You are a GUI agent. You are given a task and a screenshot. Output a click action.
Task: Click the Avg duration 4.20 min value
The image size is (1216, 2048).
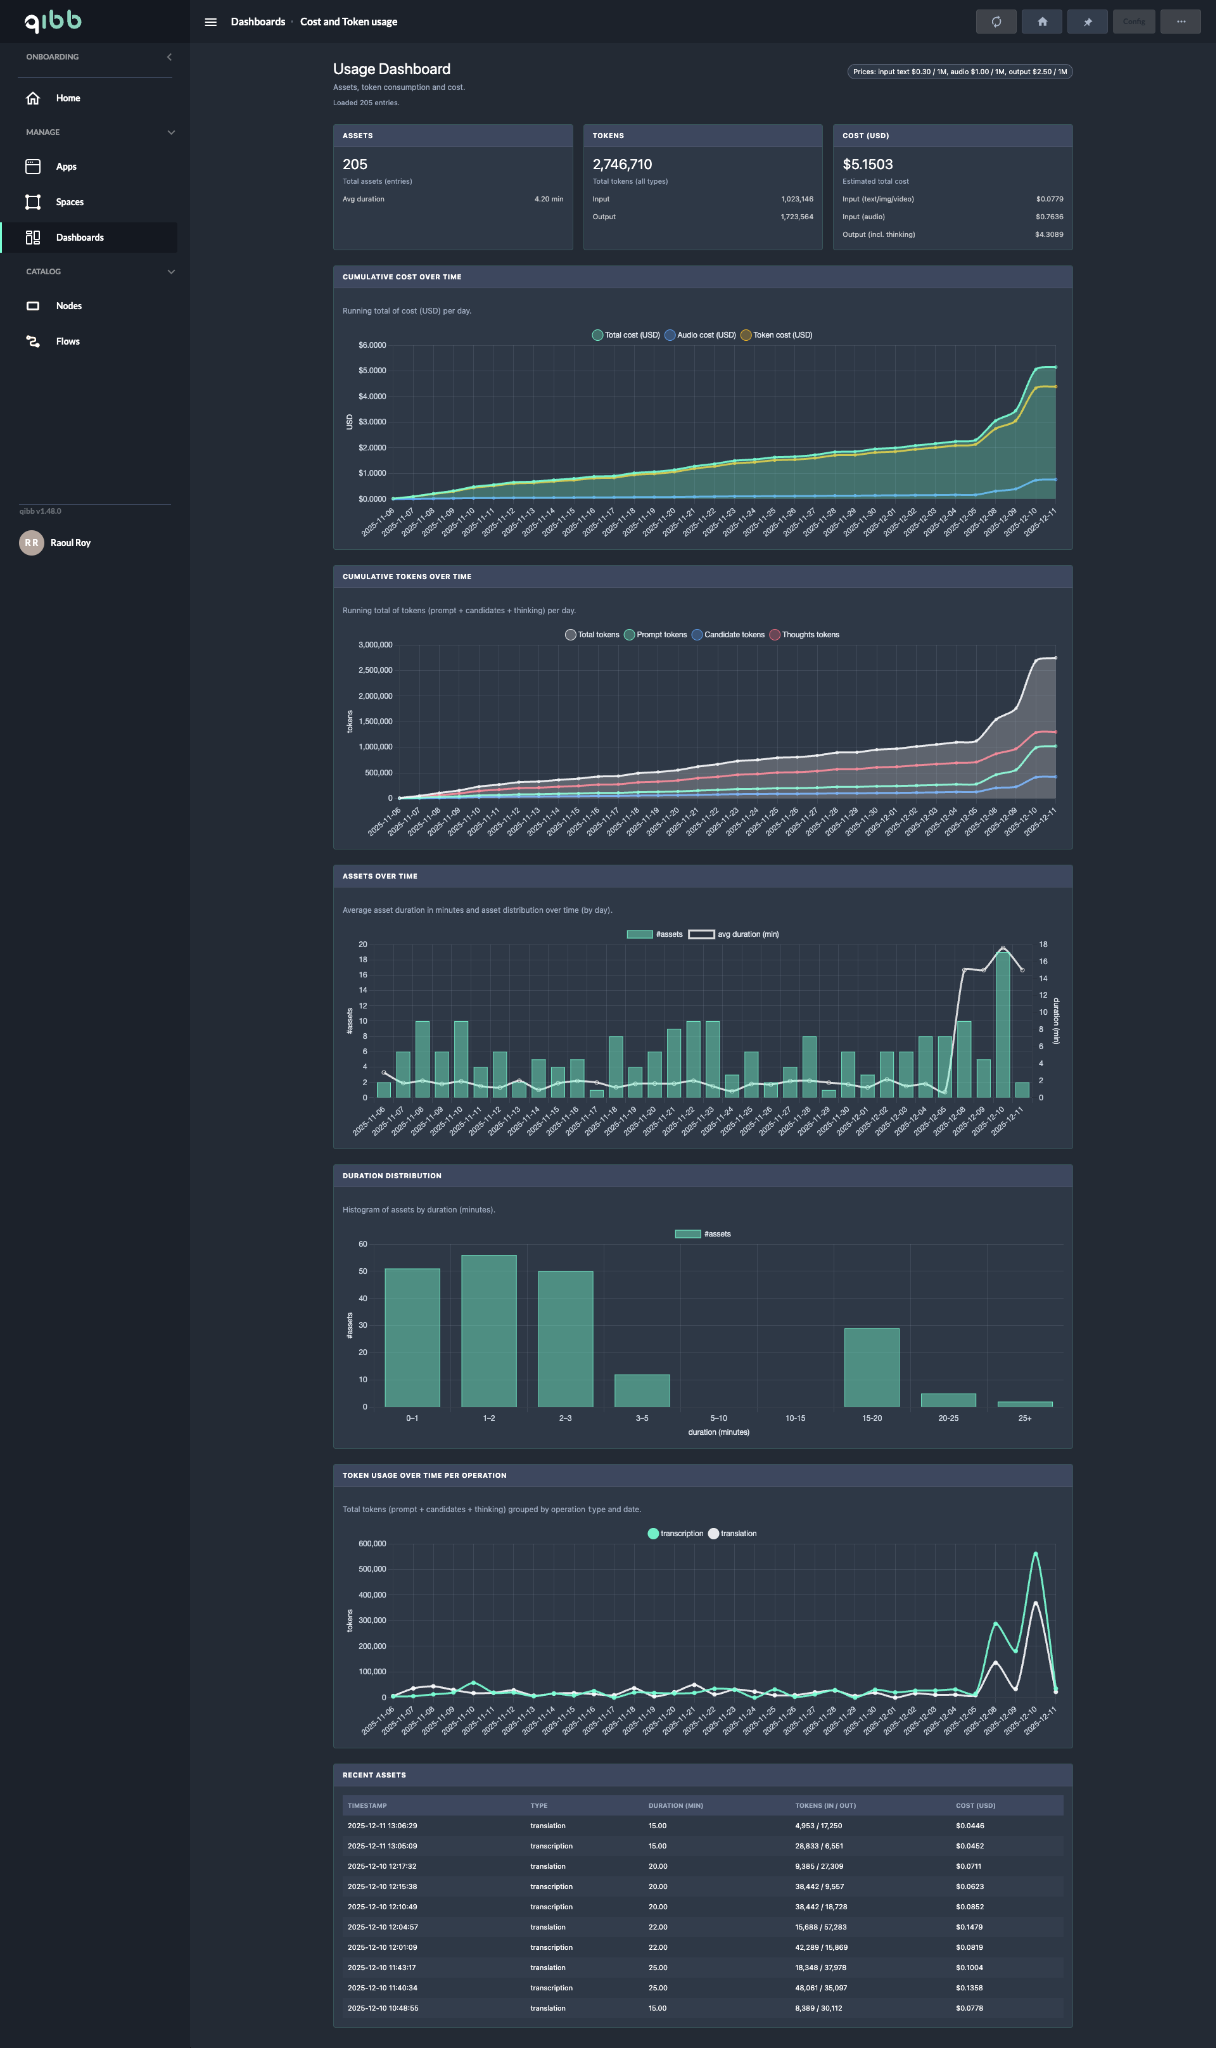(x=548, y=199)
